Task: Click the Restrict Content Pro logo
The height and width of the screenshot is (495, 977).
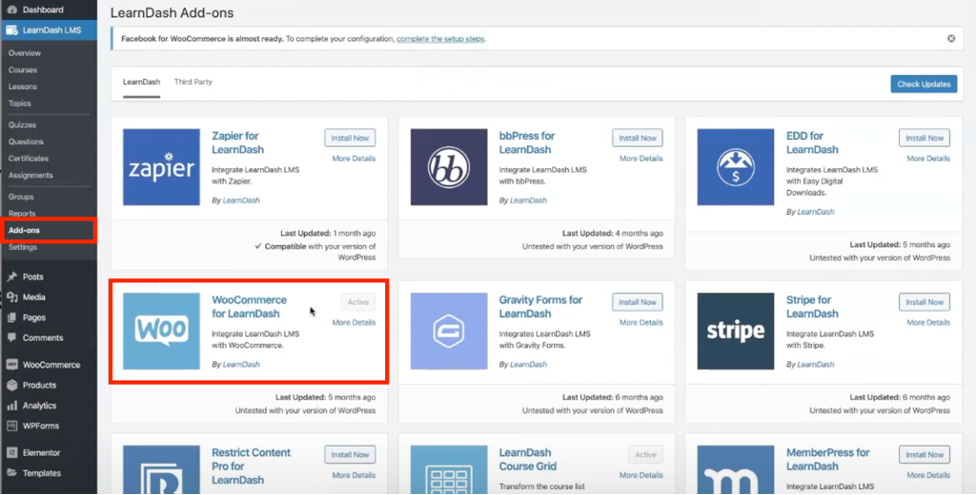Action: pyautogui.click(x=161, y=469)
